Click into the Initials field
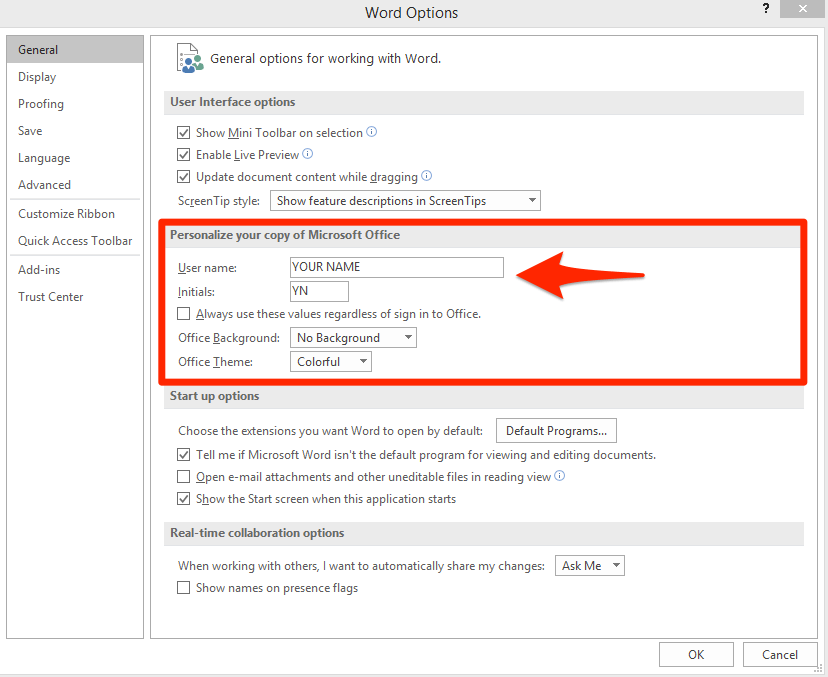This screenshot has width=828, height=677. [319, 292]
